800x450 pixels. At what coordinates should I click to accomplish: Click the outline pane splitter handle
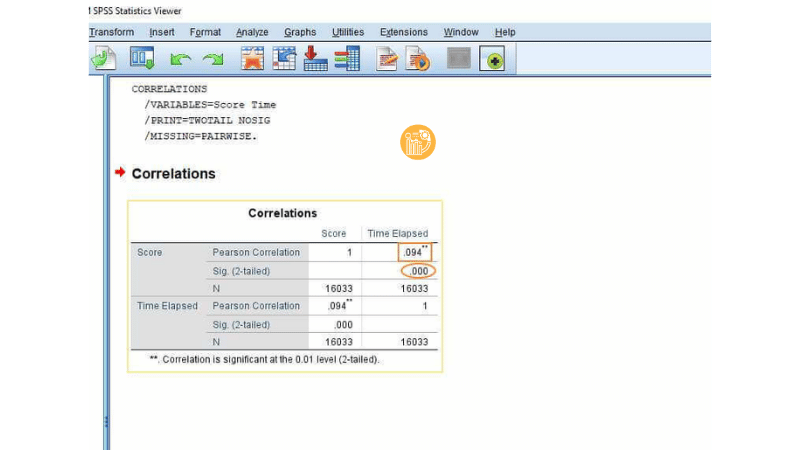[x=106, y=422]
